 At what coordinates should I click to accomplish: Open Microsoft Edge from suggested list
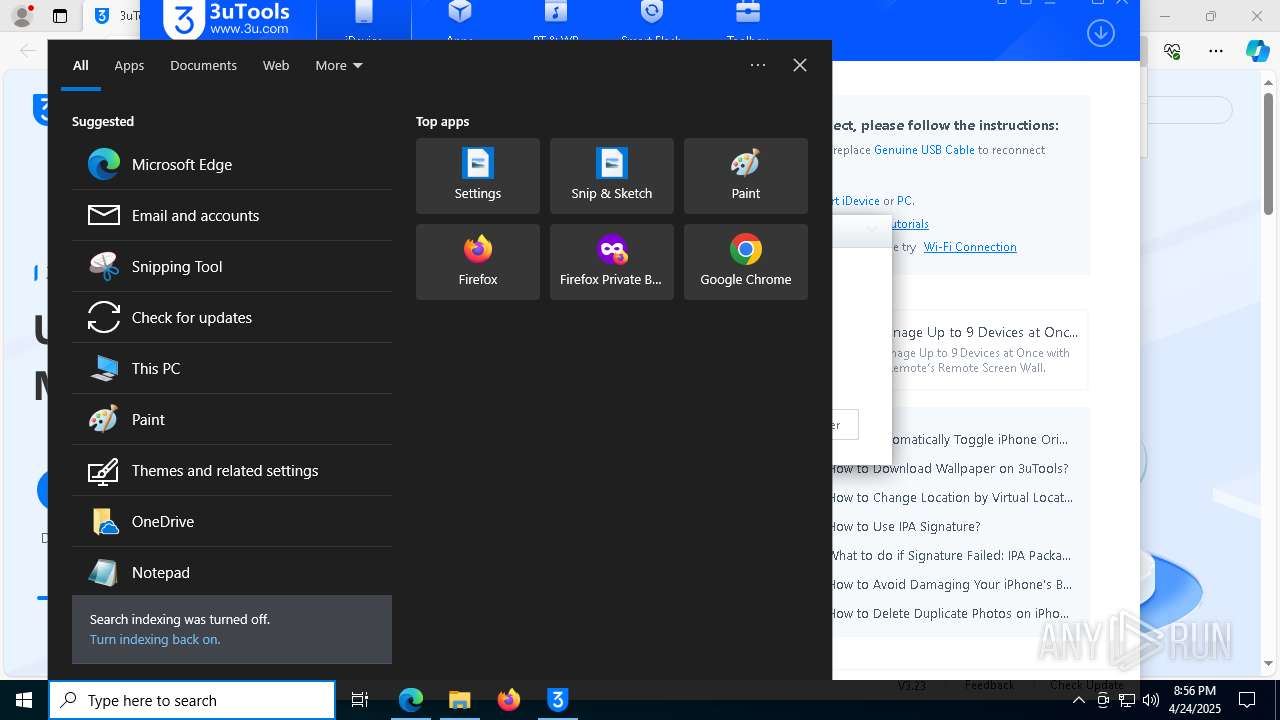tap(232, 164)
